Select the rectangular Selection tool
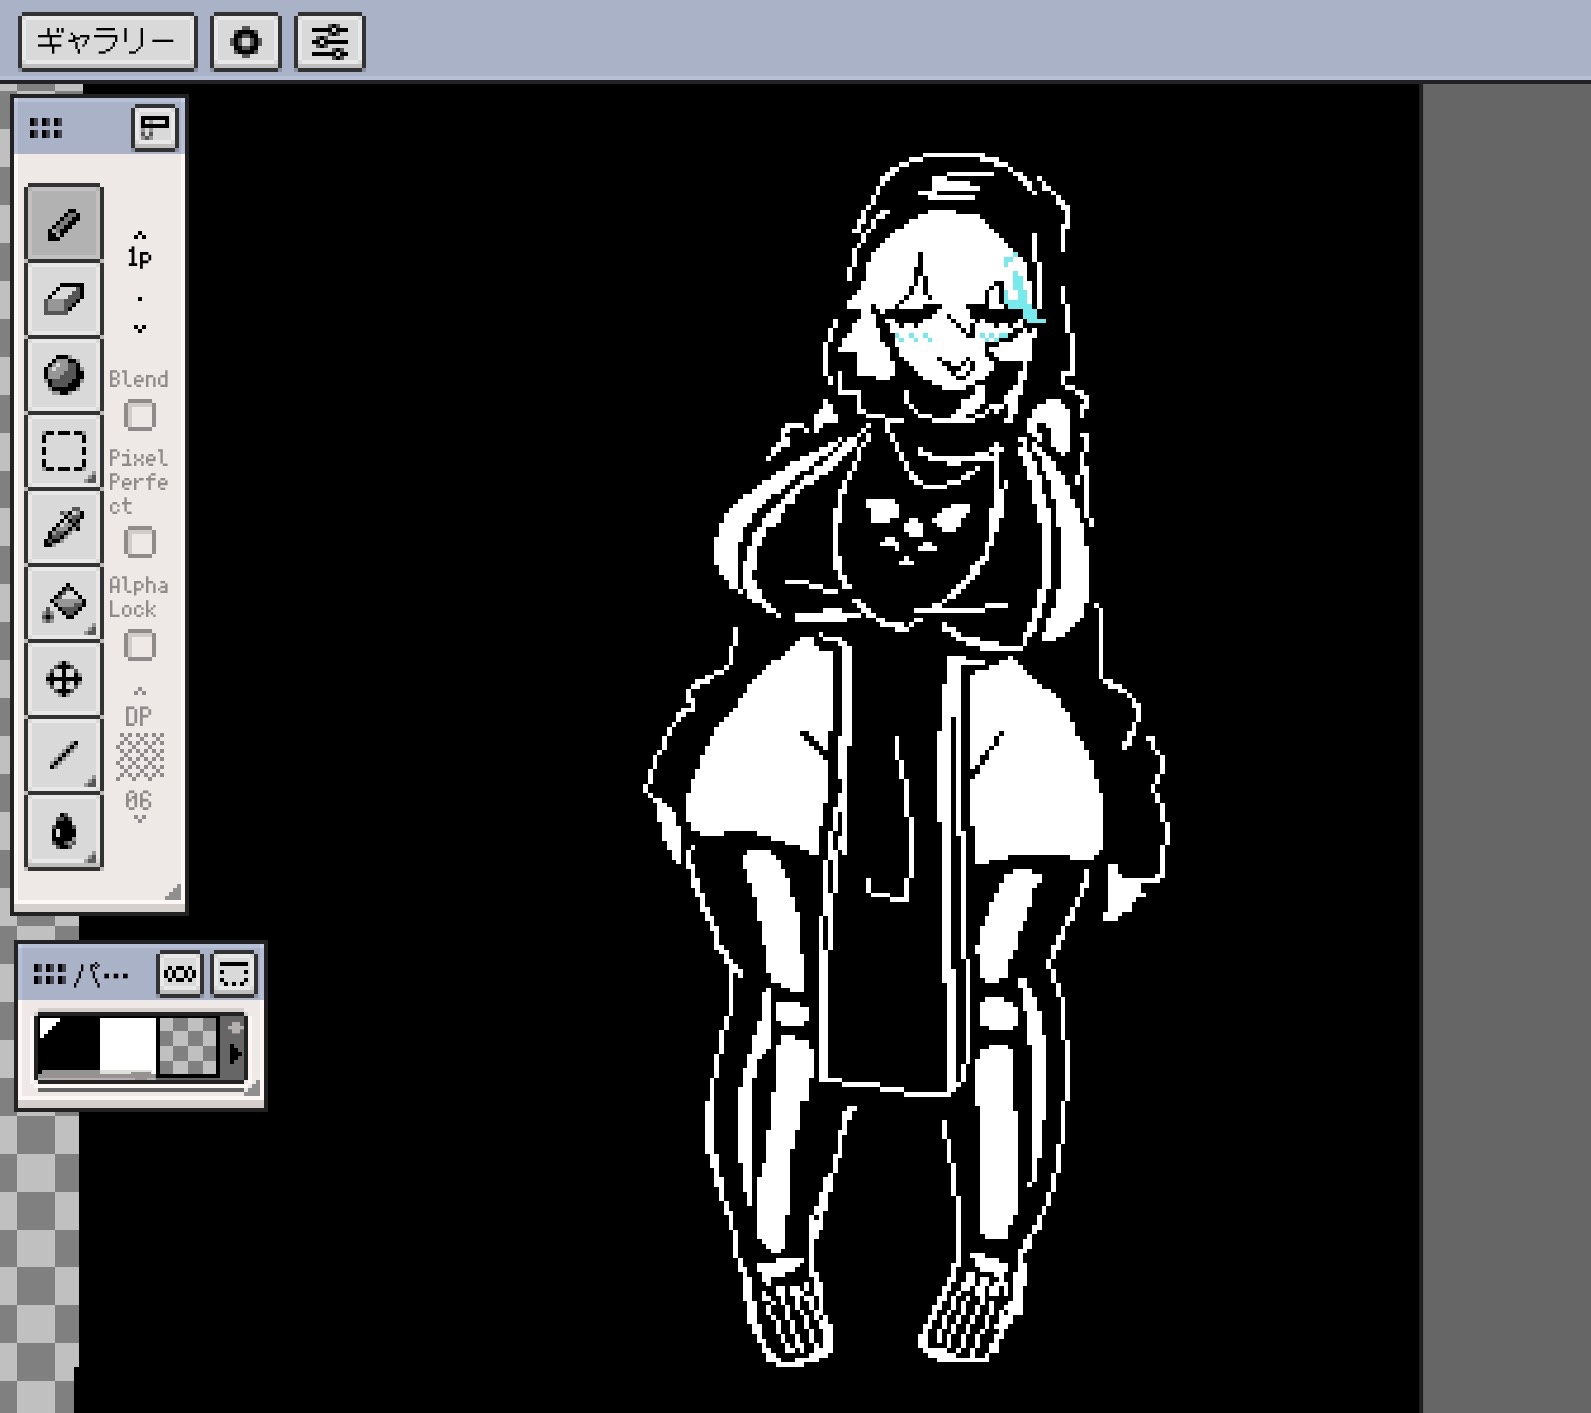The height and width of the screenshot is (1413, 1591). click(x=63, y=451)
